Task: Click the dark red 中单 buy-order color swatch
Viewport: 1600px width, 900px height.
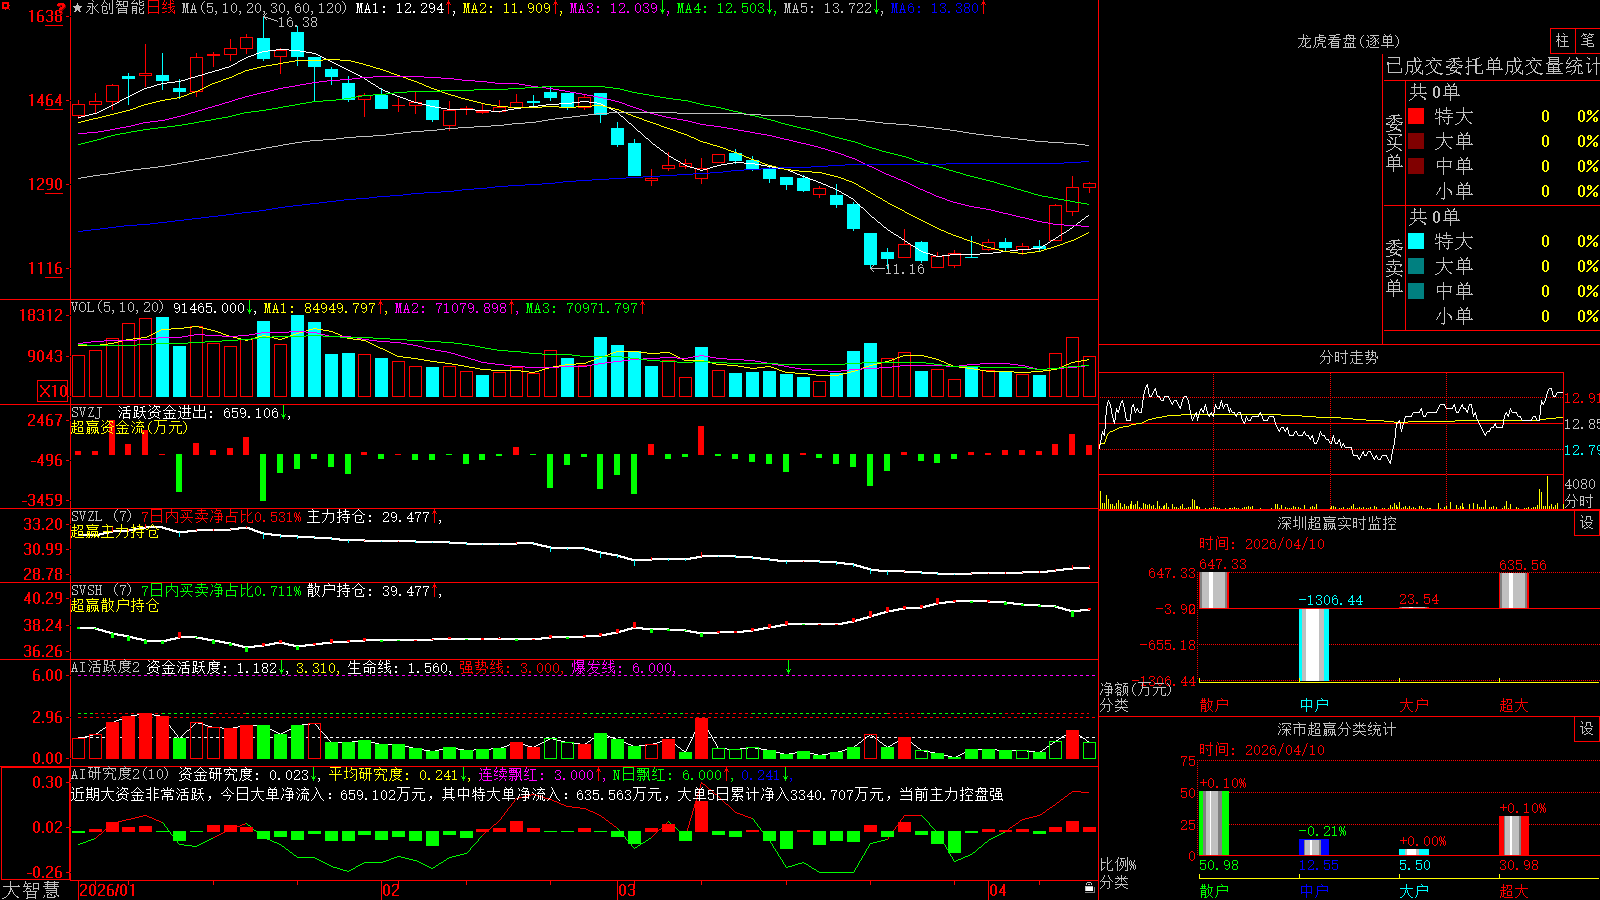Action: click(1416, 165)
